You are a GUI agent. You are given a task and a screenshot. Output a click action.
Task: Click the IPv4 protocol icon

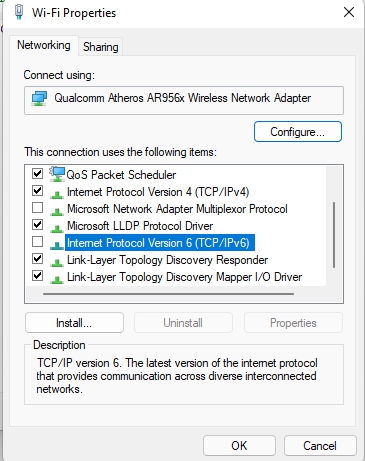coord(57,194)
